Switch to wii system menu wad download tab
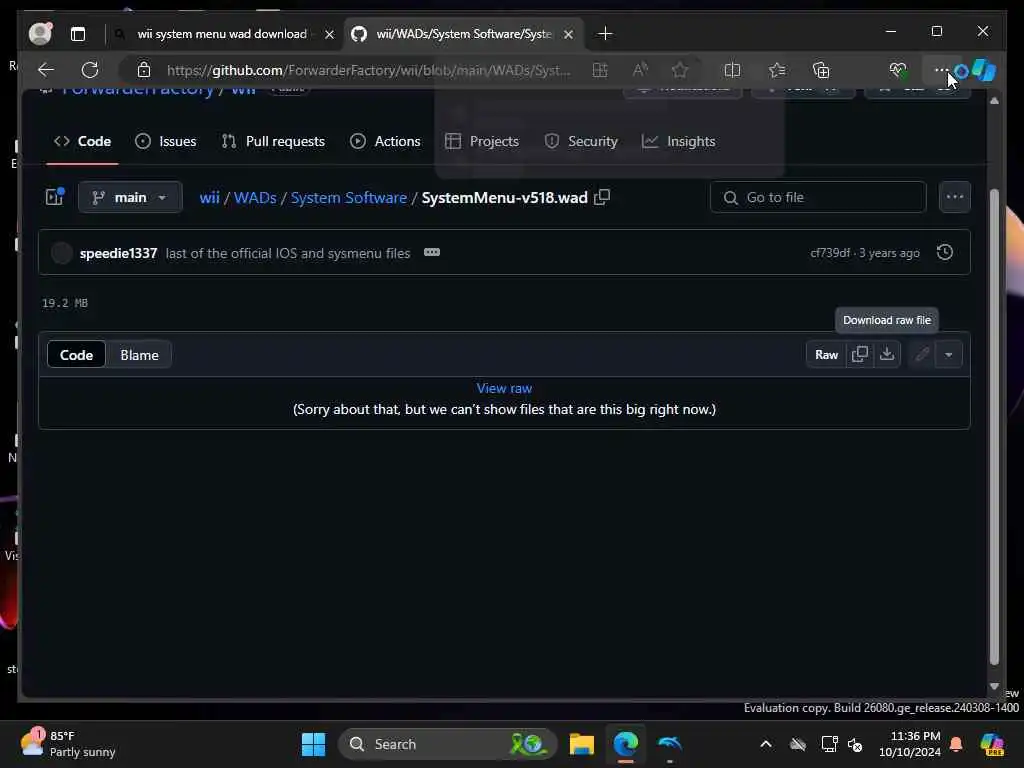1024x768 pixels. click(x=222, y=34)
